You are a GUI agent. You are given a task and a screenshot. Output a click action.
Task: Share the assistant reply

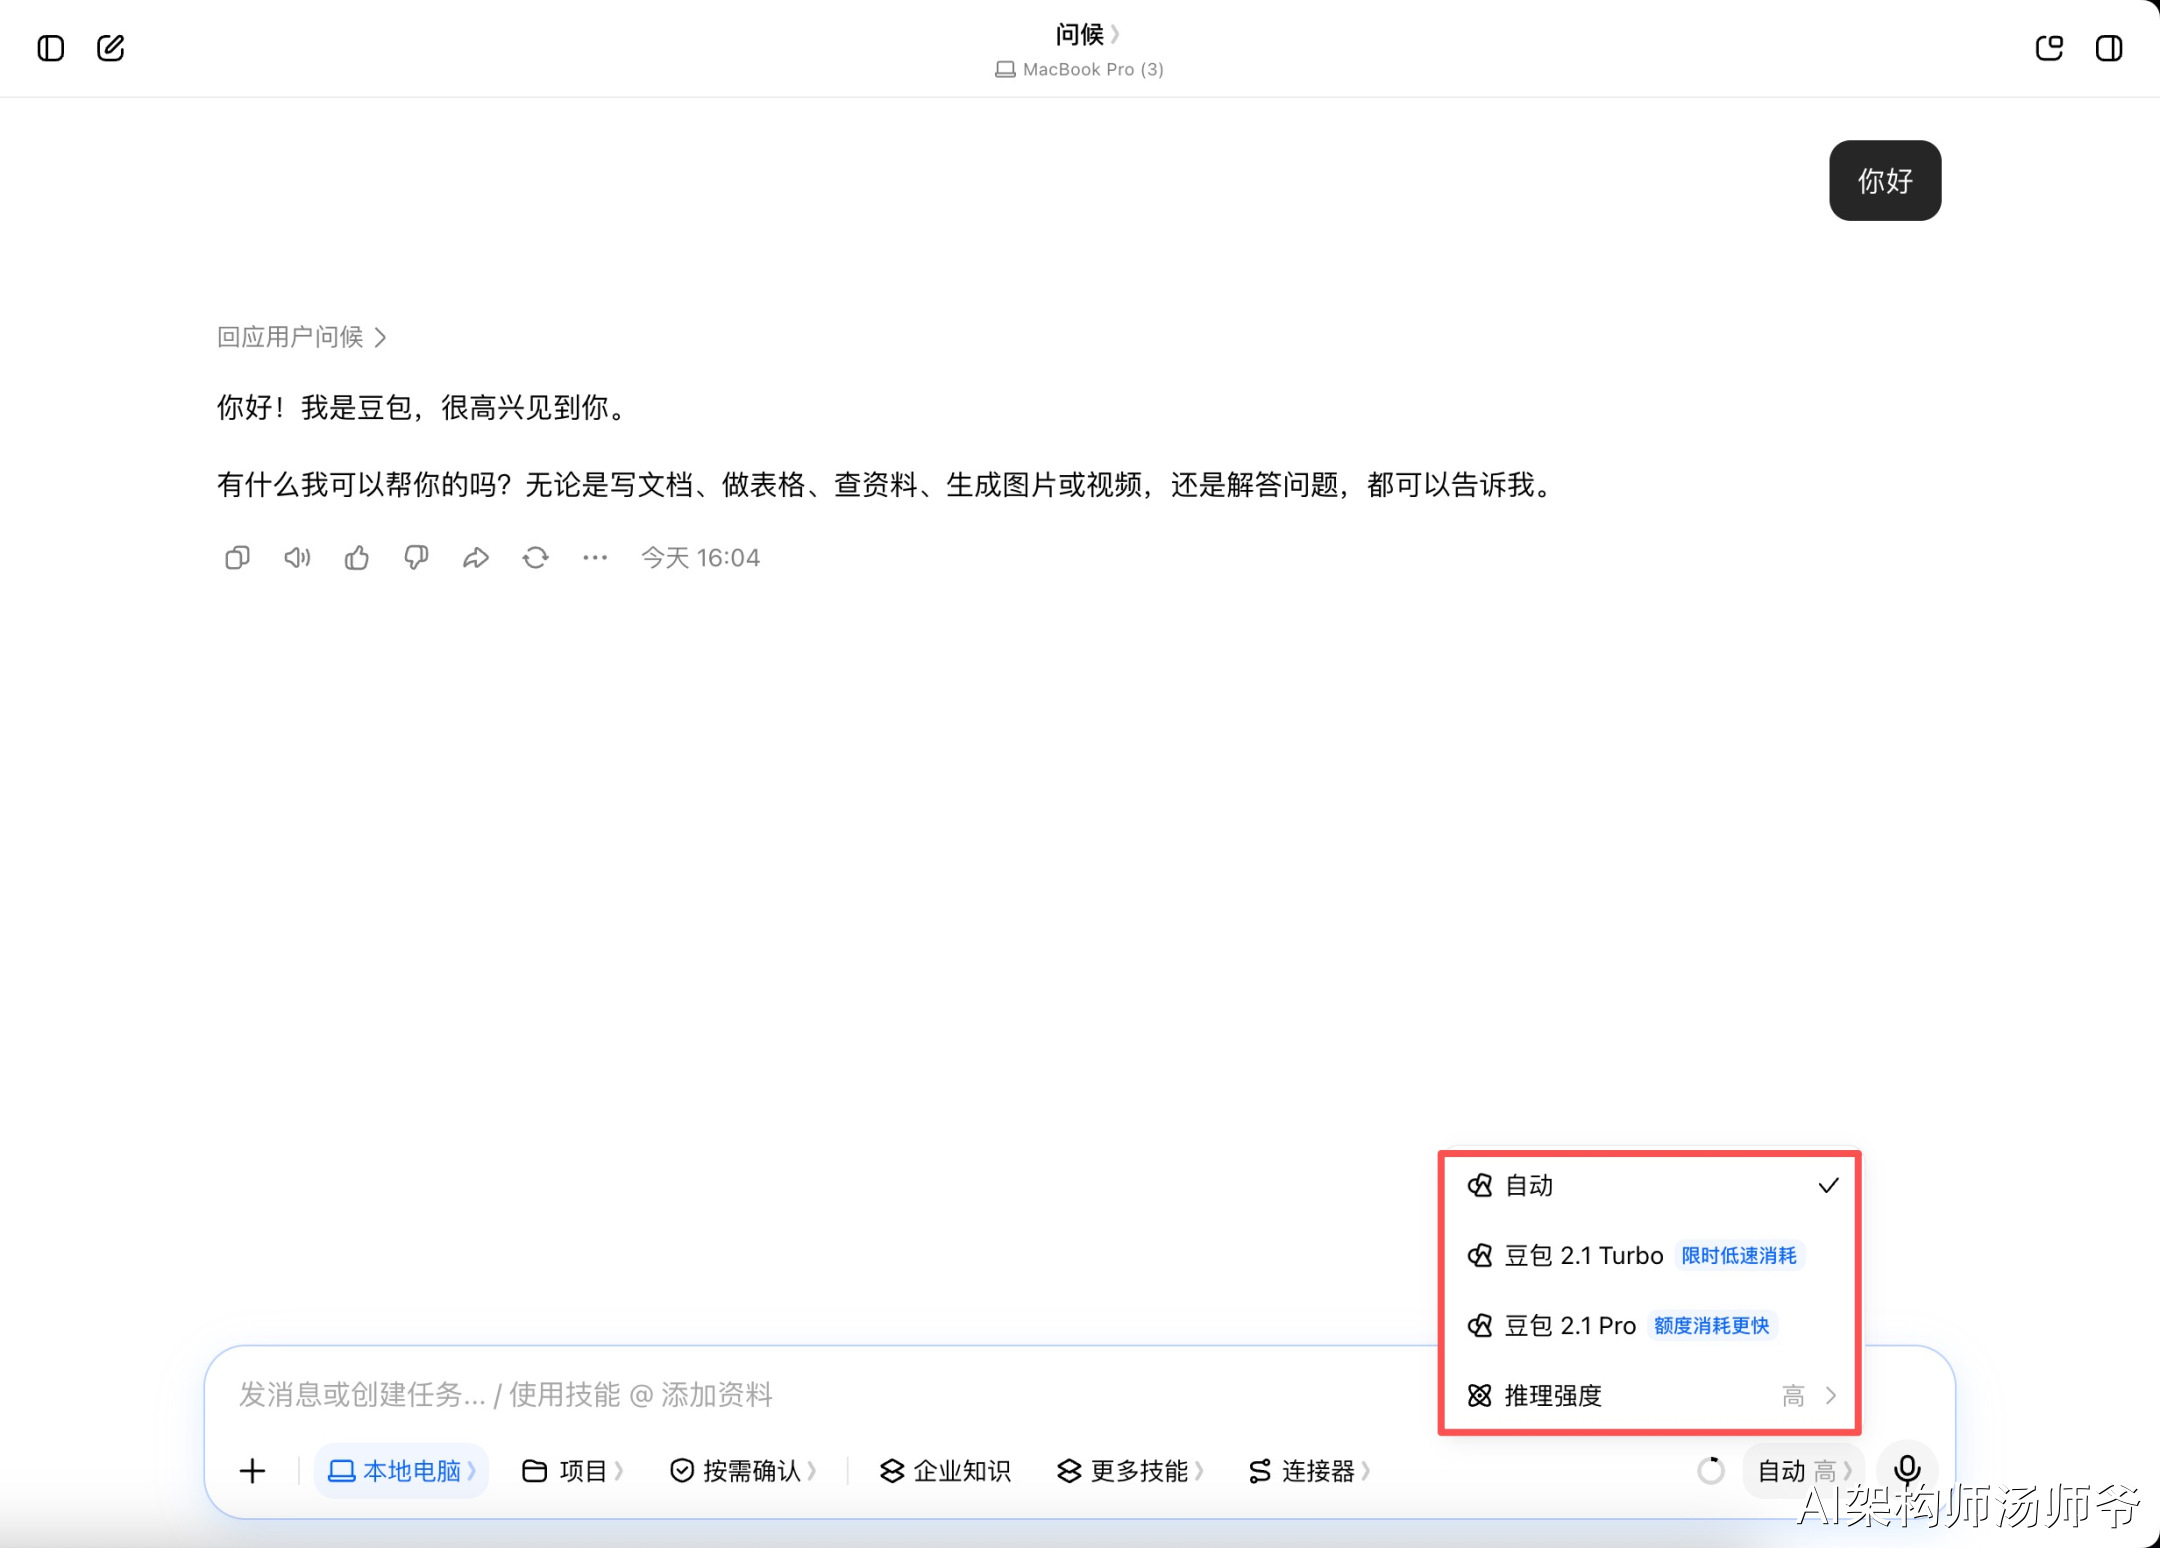click(476, 557)
